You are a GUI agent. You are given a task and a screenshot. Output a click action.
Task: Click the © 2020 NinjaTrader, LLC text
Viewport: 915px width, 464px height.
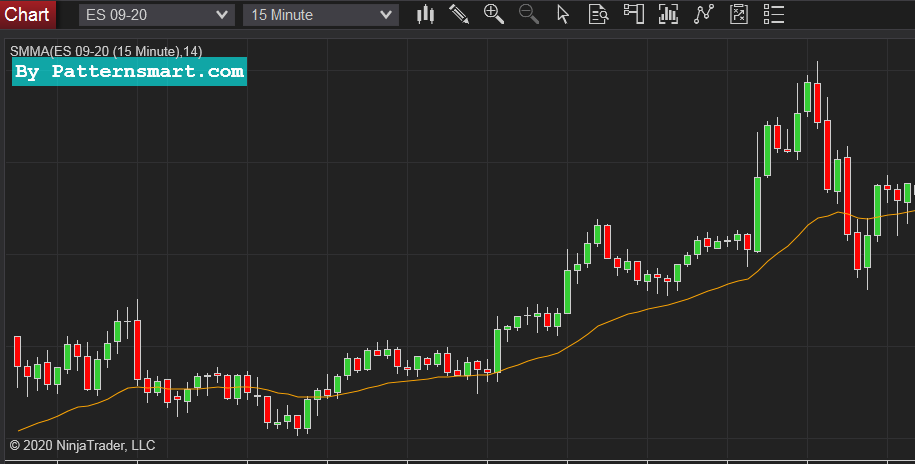[82, 445]
